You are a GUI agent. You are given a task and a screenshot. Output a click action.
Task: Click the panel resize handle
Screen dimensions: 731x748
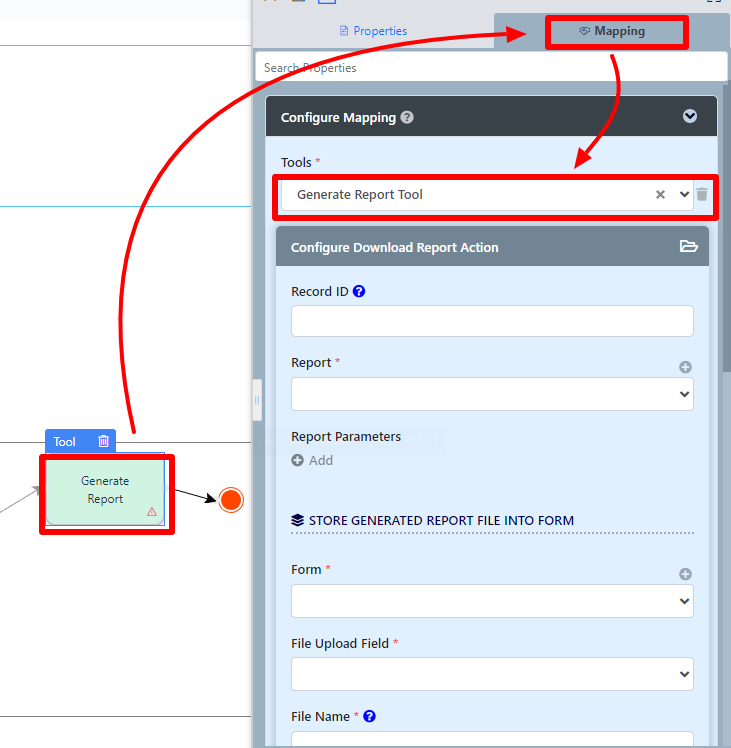(257, 400)
